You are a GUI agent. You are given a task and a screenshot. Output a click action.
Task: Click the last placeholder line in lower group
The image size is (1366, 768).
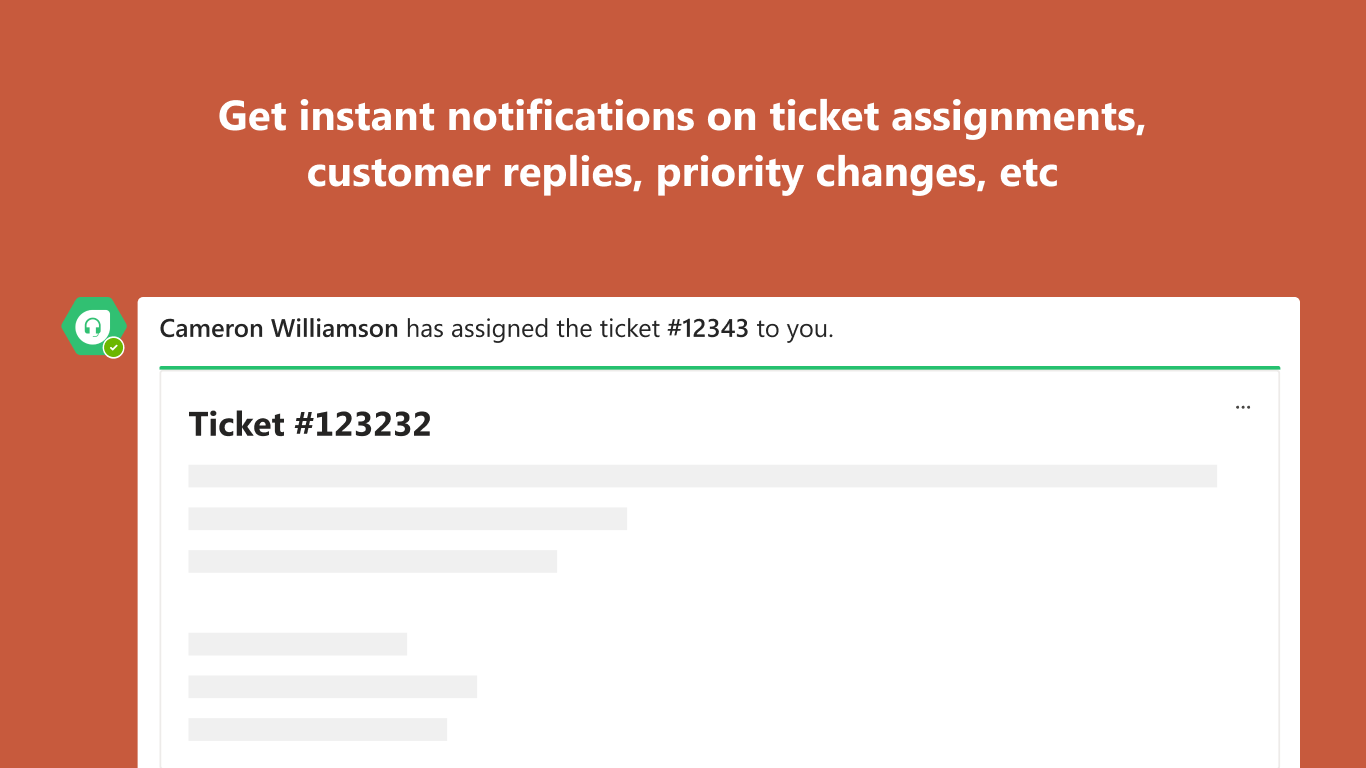(317, 729)
